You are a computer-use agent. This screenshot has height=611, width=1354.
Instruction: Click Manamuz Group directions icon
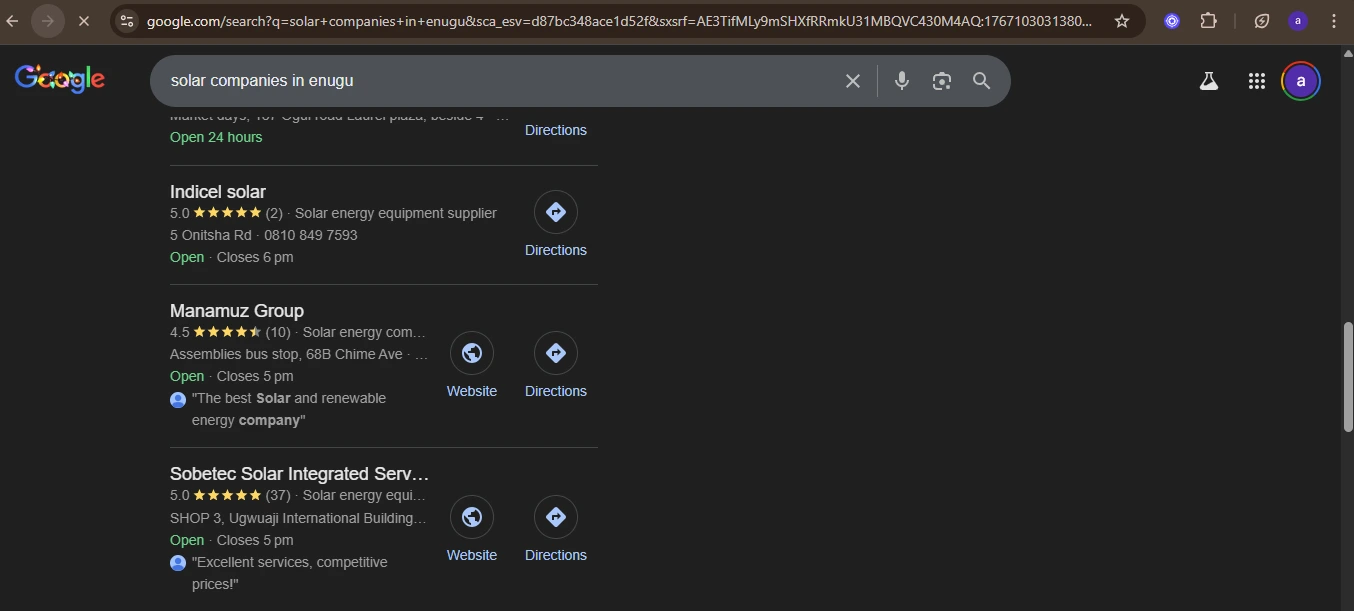[556, 353]
